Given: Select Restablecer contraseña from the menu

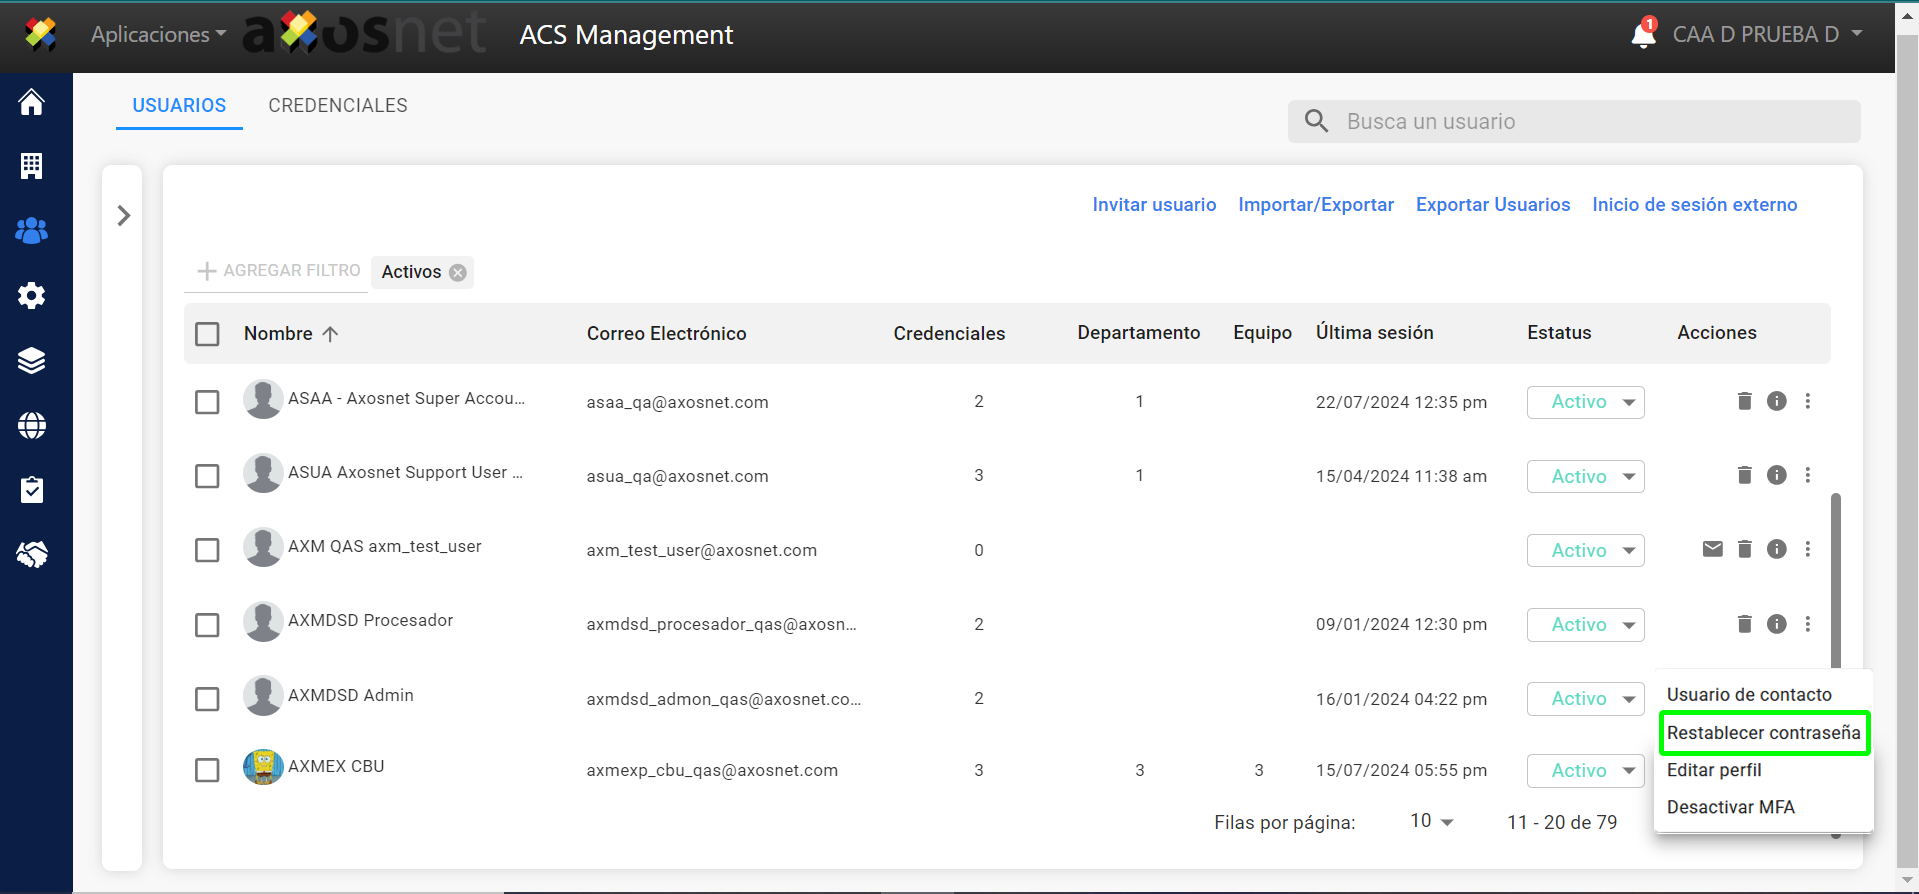Looking at the screenshot, I should click(1763, 733).
